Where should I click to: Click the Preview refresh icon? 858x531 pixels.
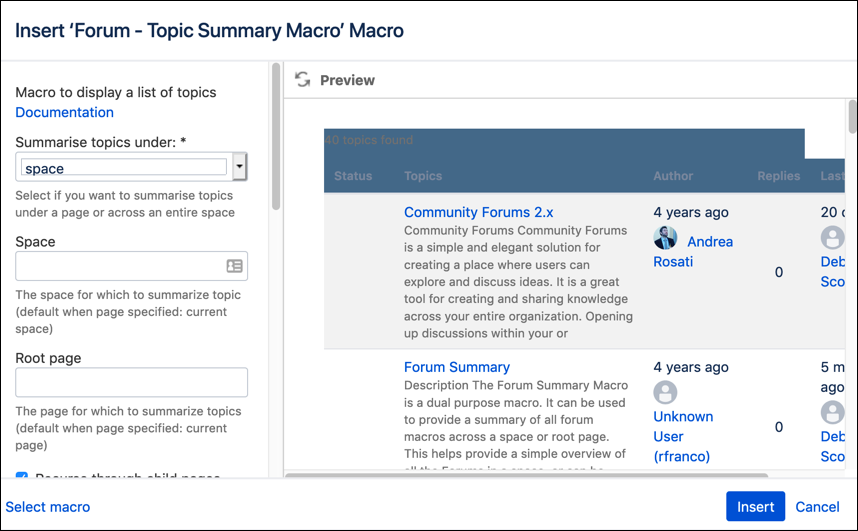[302, 80]
